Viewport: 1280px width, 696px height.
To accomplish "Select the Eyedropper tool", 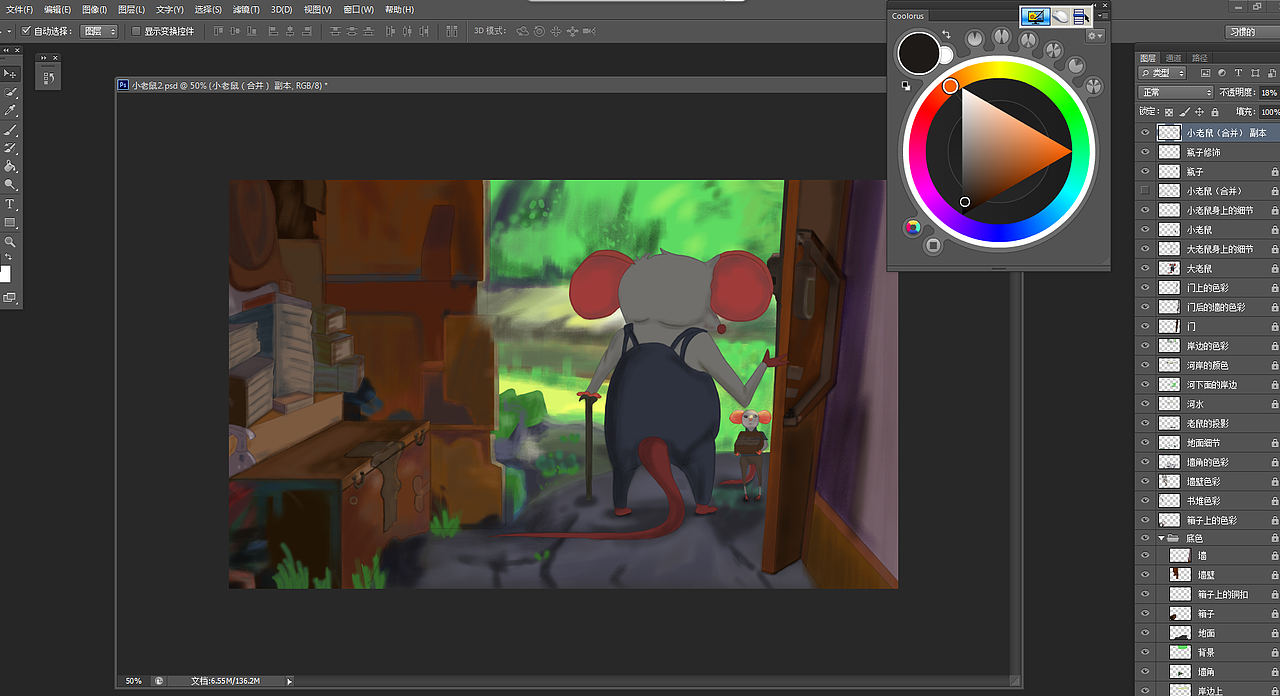I will point(10,110).
